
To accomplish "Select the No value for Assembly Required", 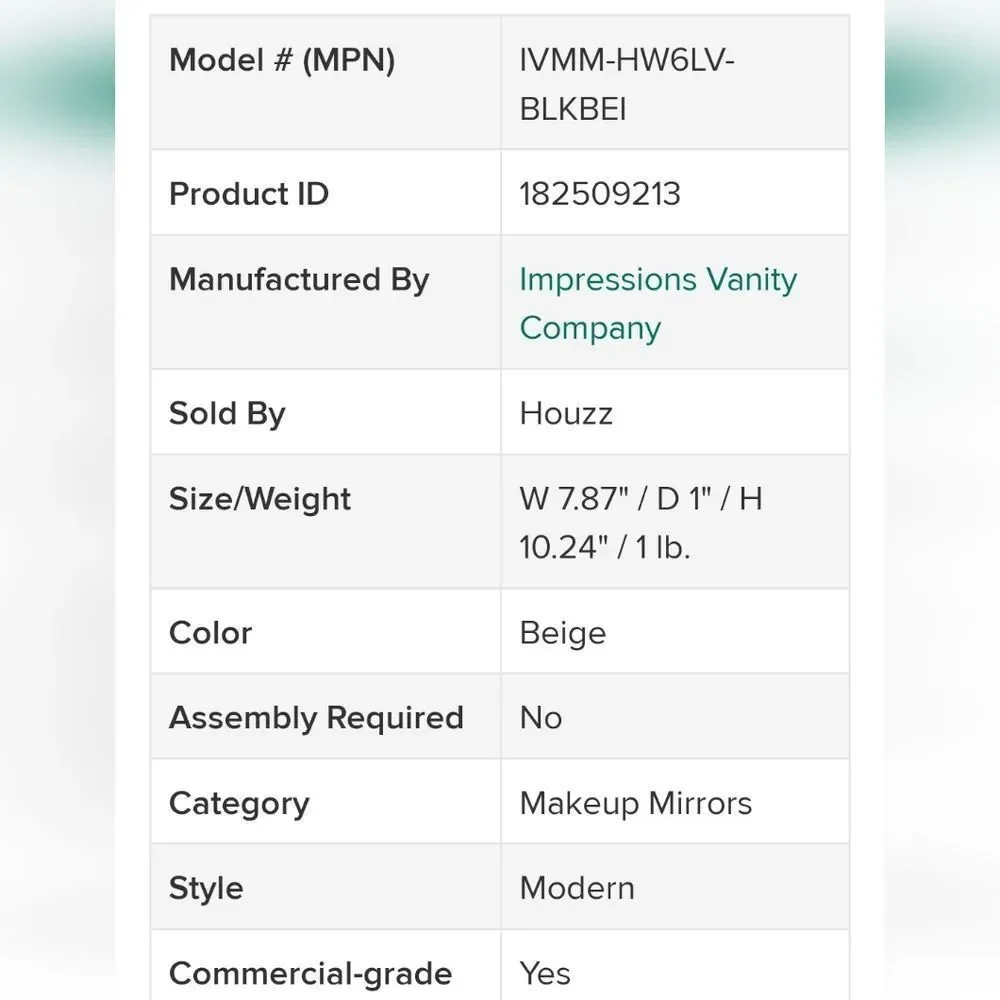I will pyautogui.click(x=541, y=717).
